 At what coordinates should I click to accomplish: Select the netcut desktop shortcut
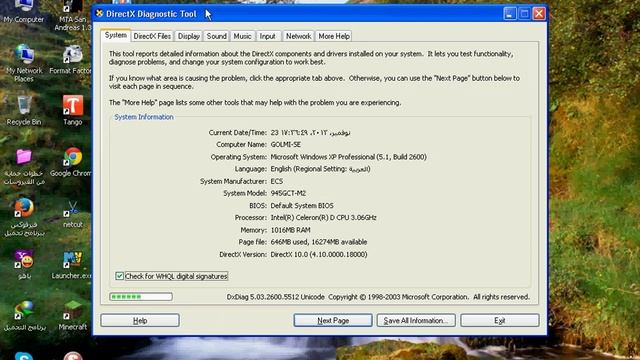pyautogui.click(x=73, y=214)
